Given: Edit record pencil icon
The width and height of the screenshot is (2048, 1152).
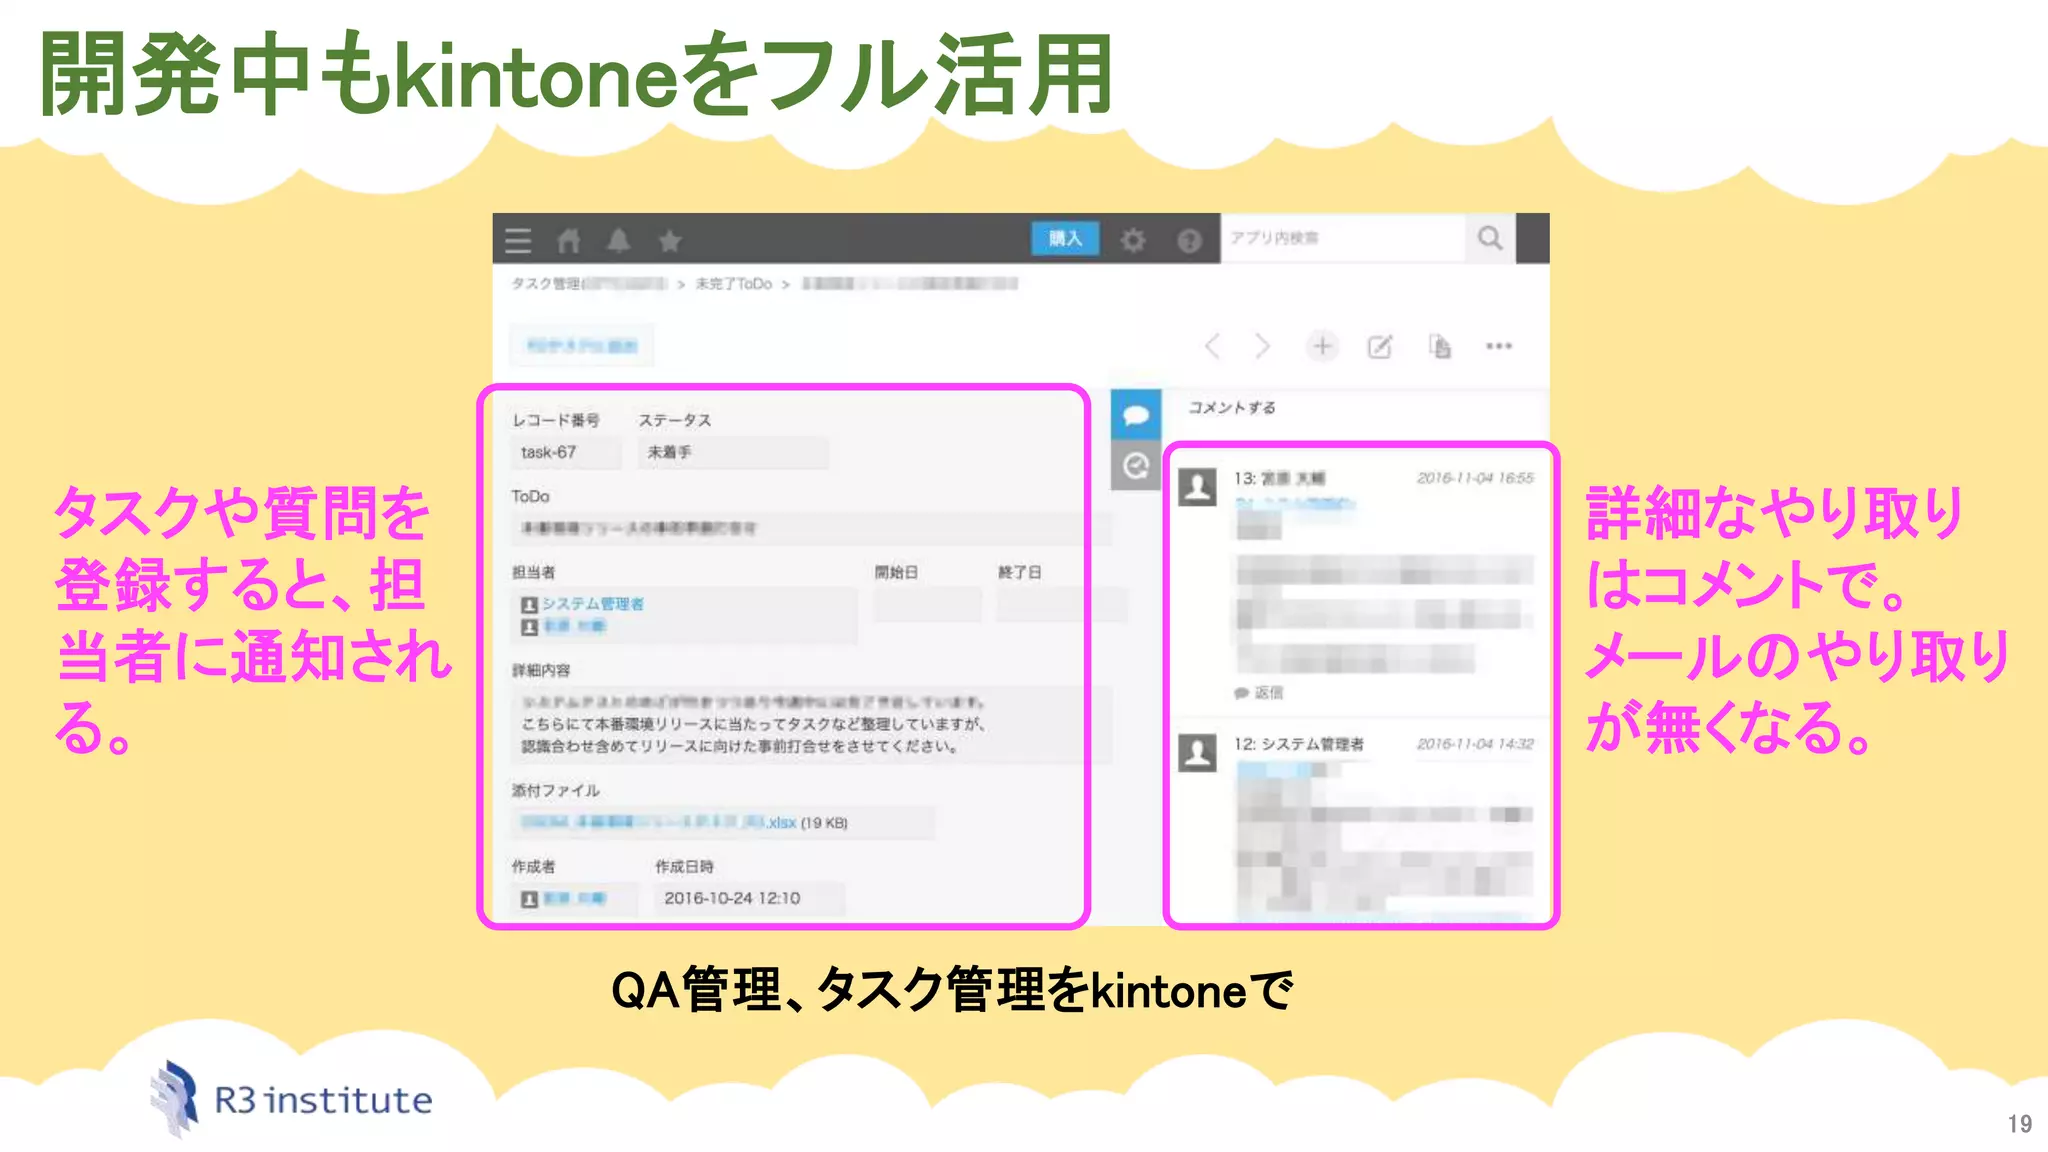Looking at the screenshot, I should click(1380, 346).
